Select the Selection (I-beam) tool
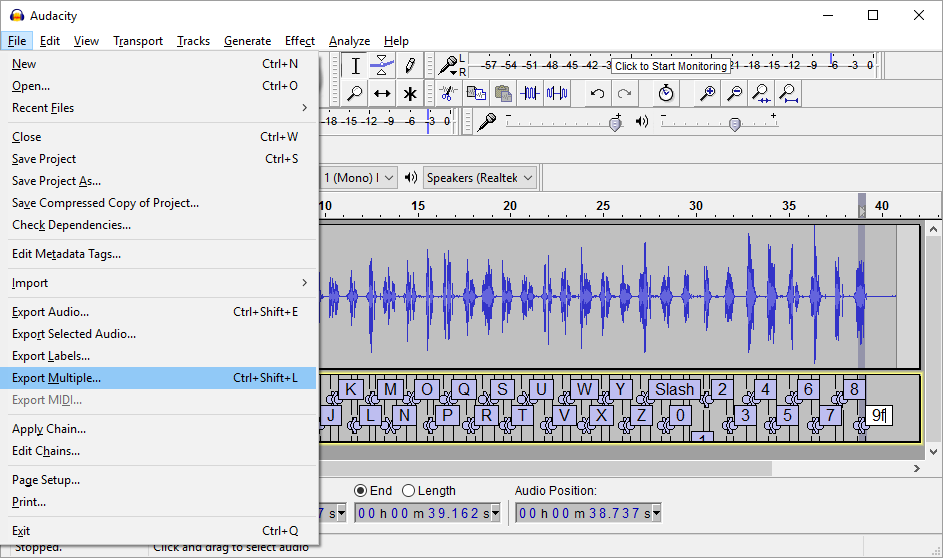 (x=355, y=66)
